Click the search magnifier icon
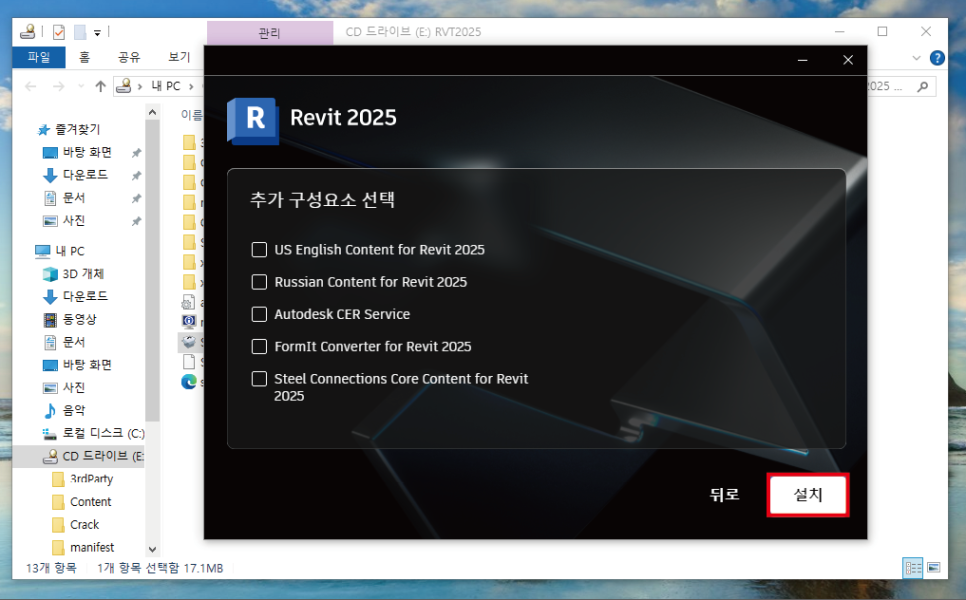The width and height of the screenshot is (966, 600). [922, 87]
